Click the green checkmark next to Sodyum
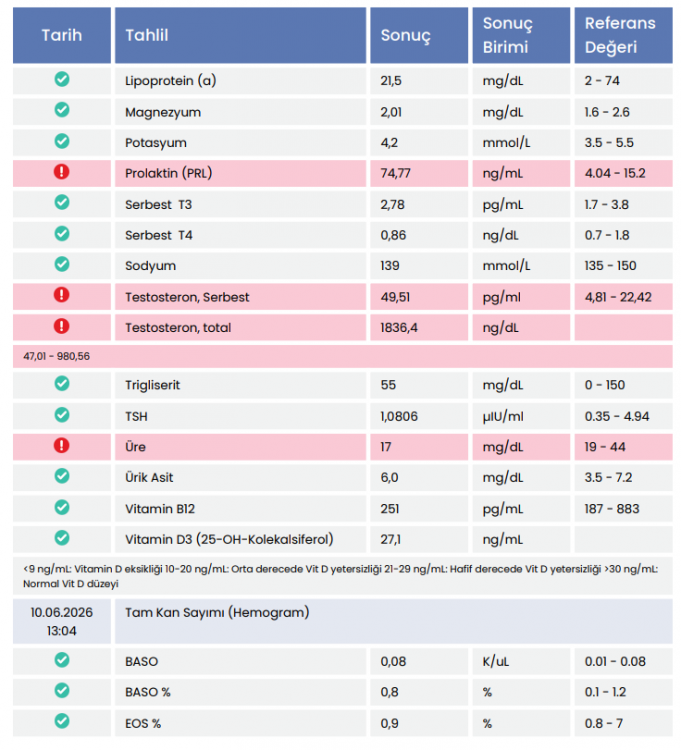This screenshot has width=681, height=750. 62,264
